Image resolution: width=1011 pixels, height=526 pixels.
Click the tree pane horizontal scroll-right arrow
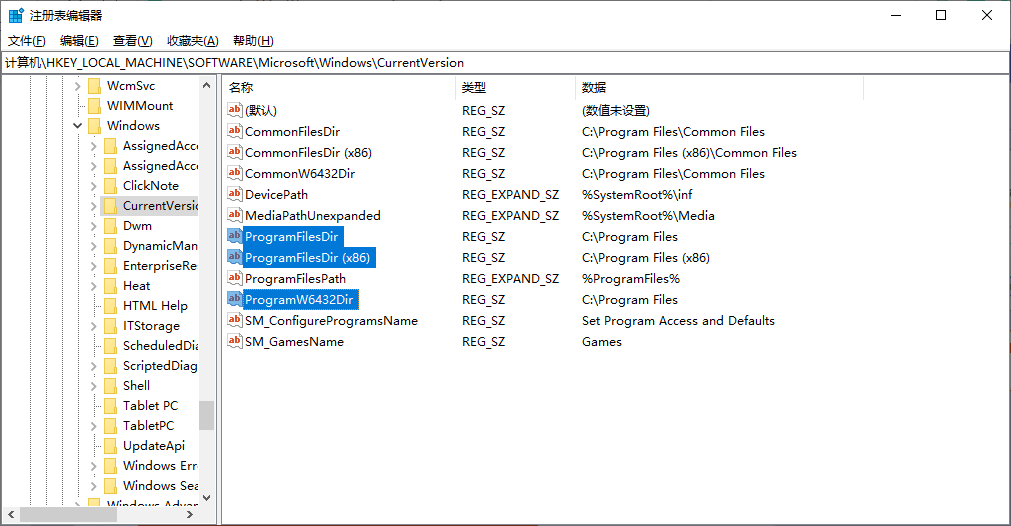pyautogui.click(x=190, y=514)
